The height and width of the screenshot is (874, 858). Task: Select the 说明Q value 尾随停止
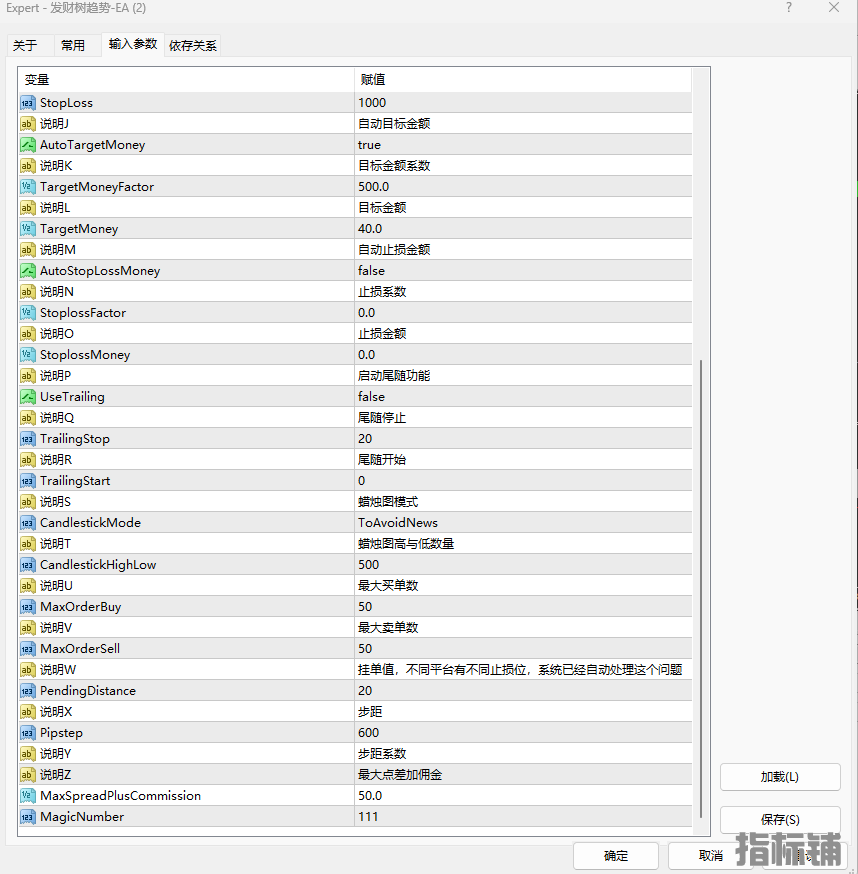[x=523, y=418]
